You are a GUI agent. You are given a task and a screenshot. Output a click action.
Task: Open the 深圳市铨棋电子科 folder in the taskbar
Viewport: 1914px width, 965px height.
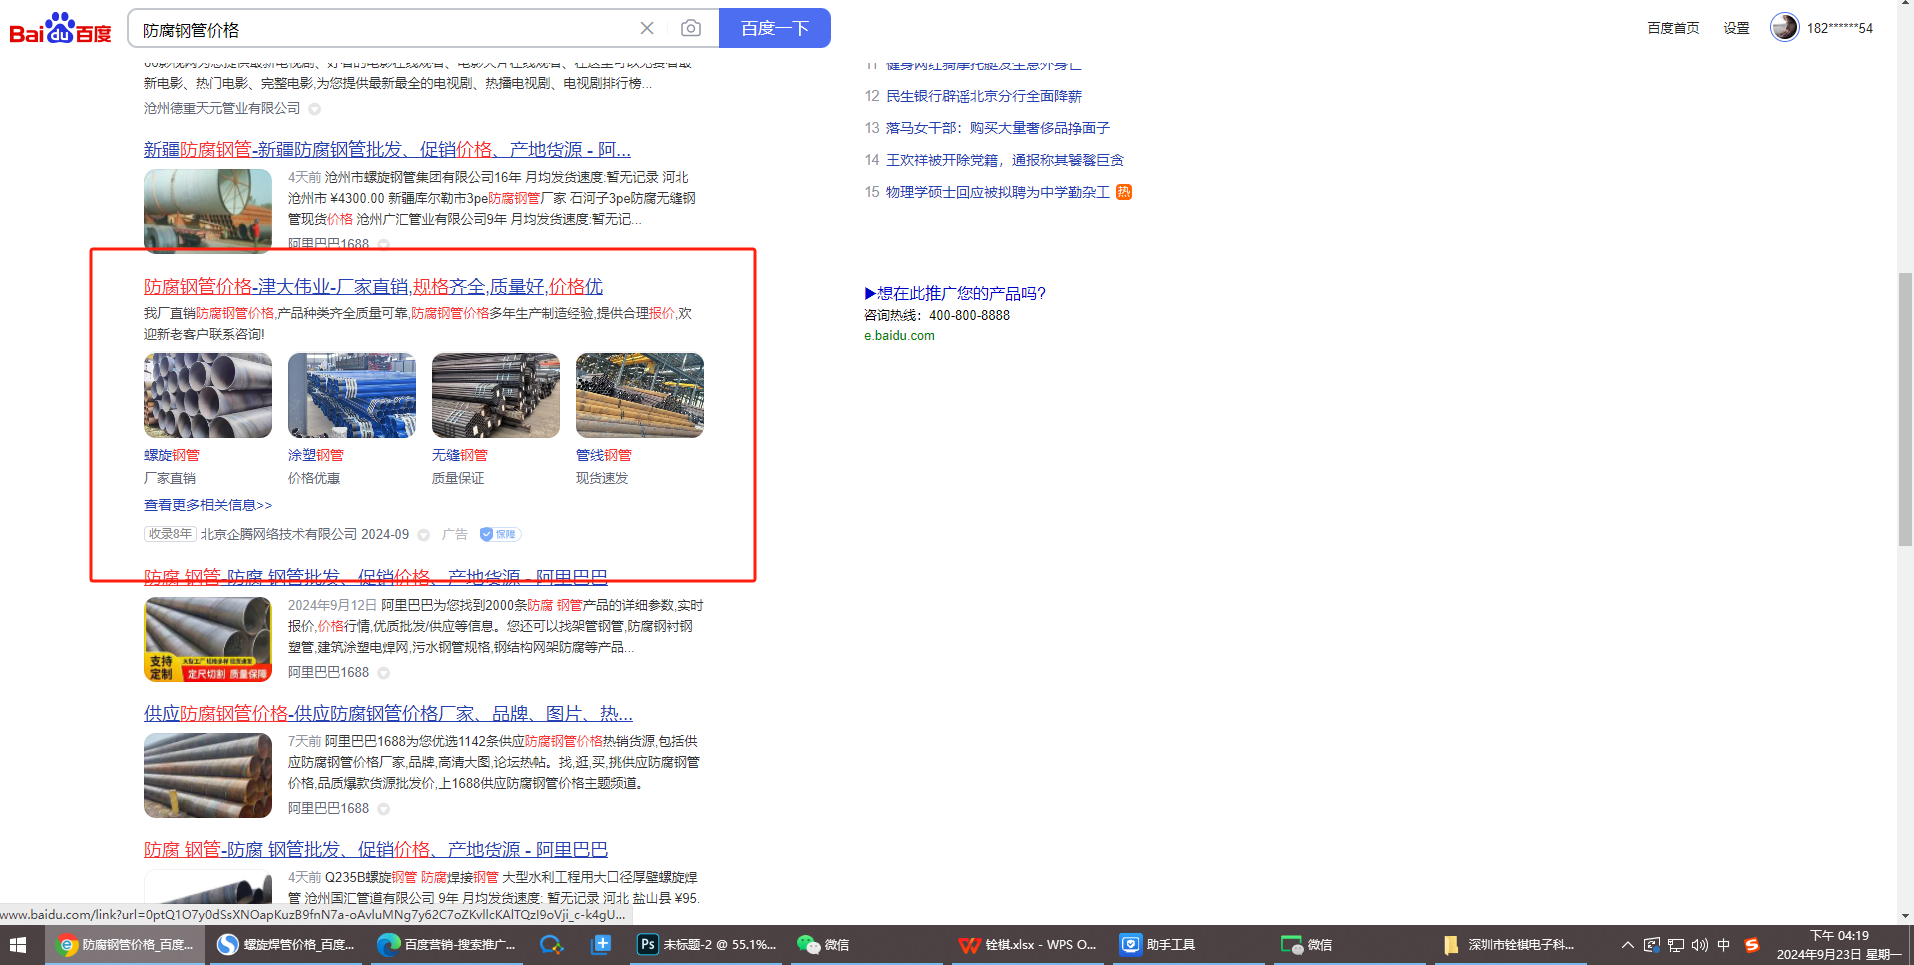coord(1510,945)
